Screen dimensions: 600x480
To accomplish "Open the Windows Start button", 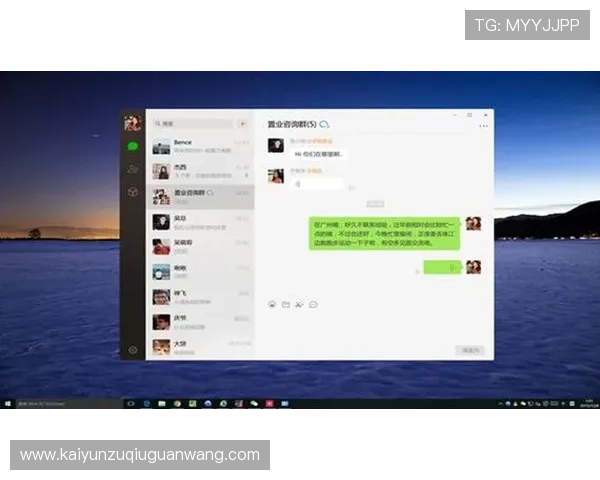I will 8,403.
